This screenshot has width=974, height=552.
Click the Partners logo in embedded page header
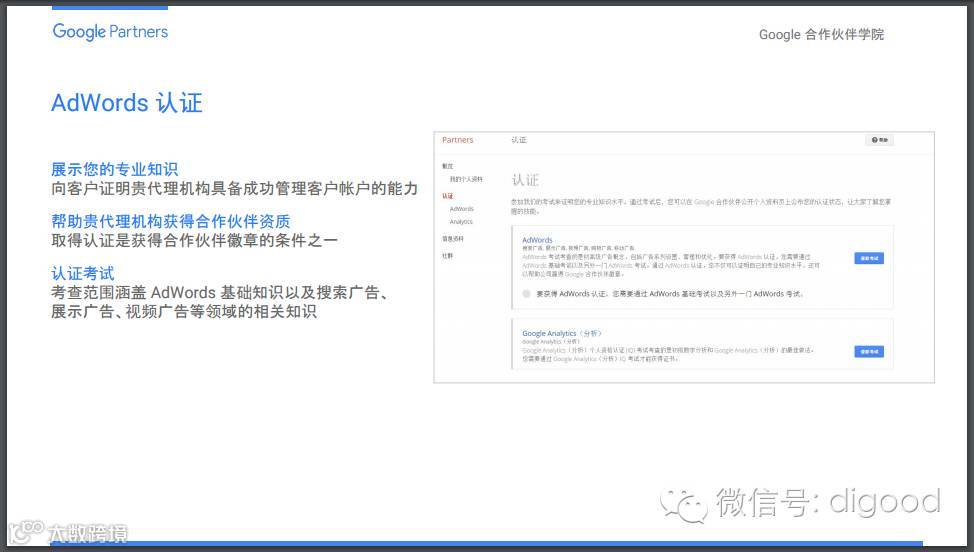point(458,140)
